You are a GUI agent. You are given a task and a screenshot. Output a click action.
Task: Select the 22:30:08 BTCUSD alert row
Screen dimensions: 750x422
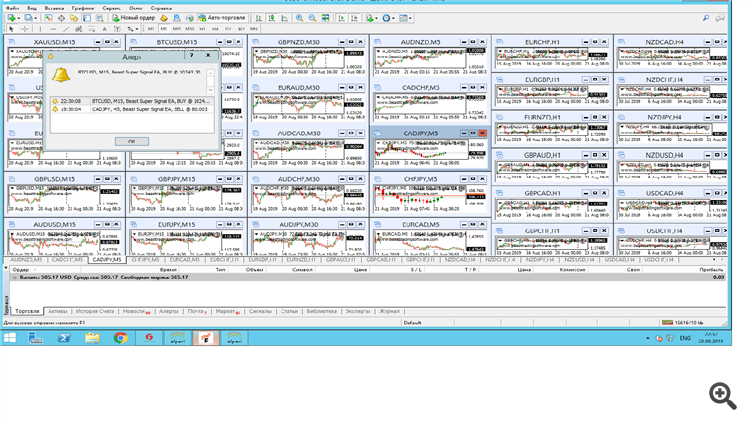[x=132, y=101]
